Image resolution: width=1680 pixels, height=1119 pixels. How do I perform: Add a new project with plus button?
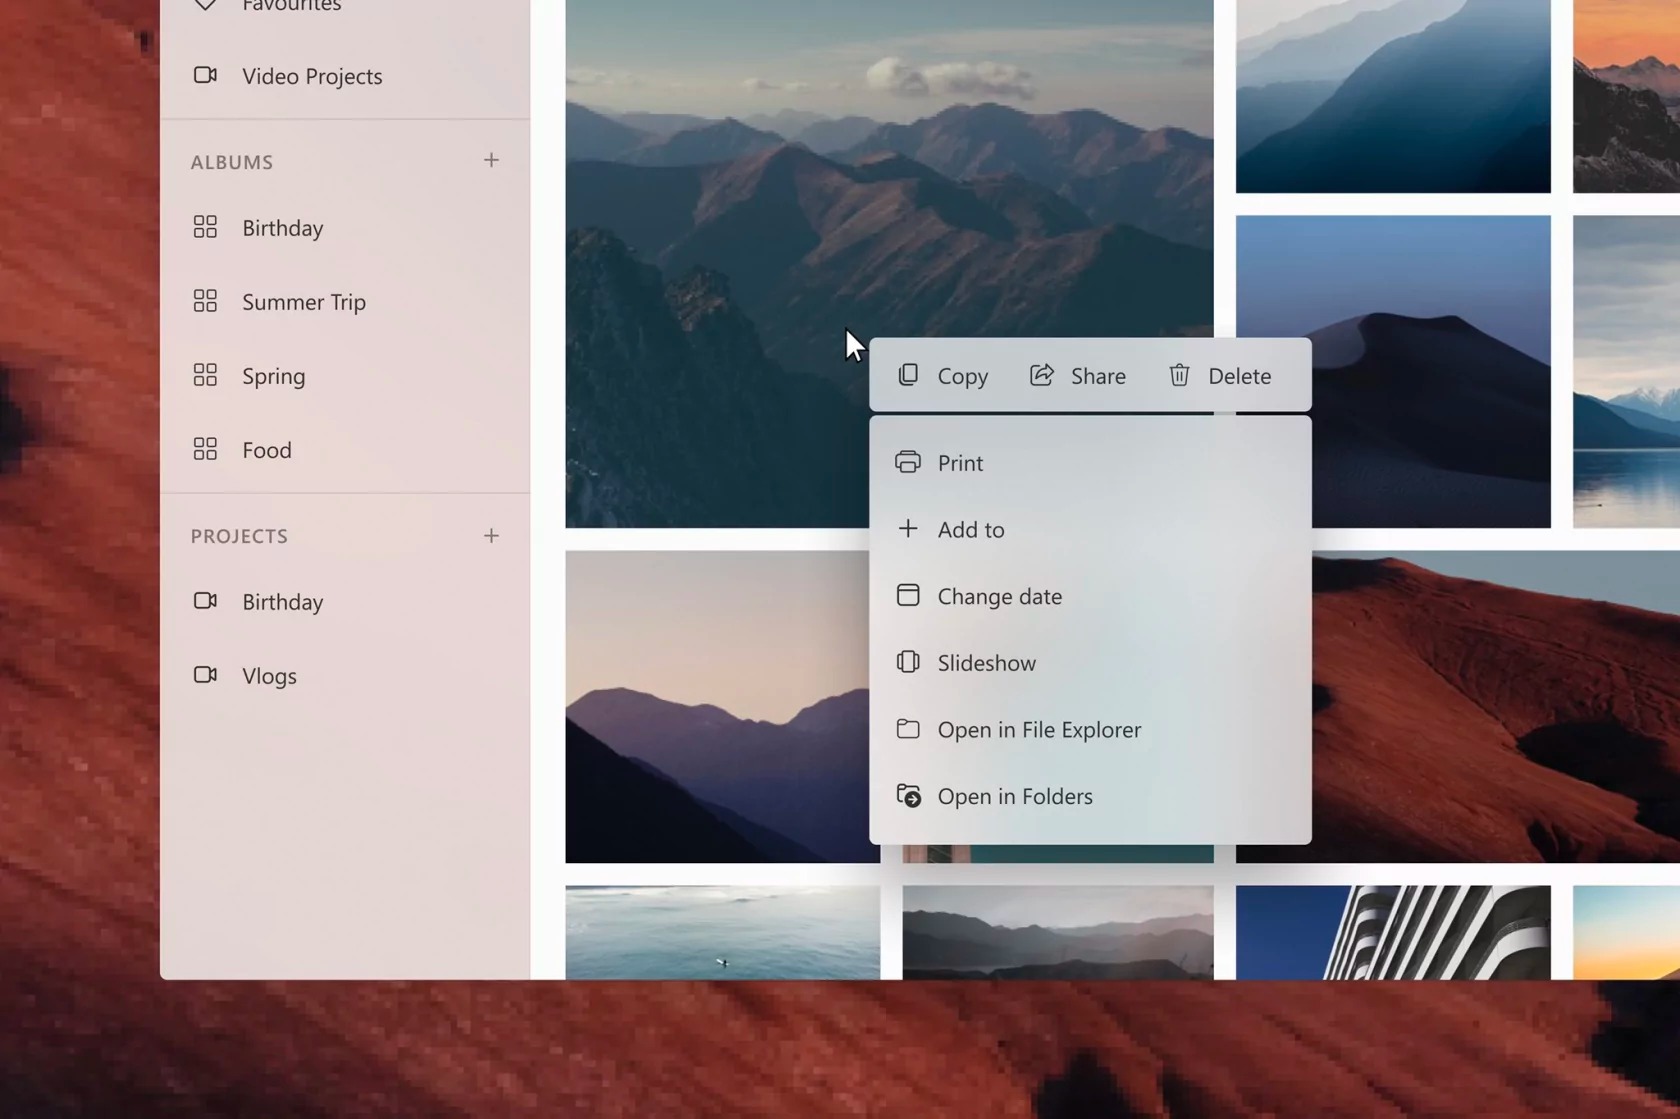click(x=491, y=536)
